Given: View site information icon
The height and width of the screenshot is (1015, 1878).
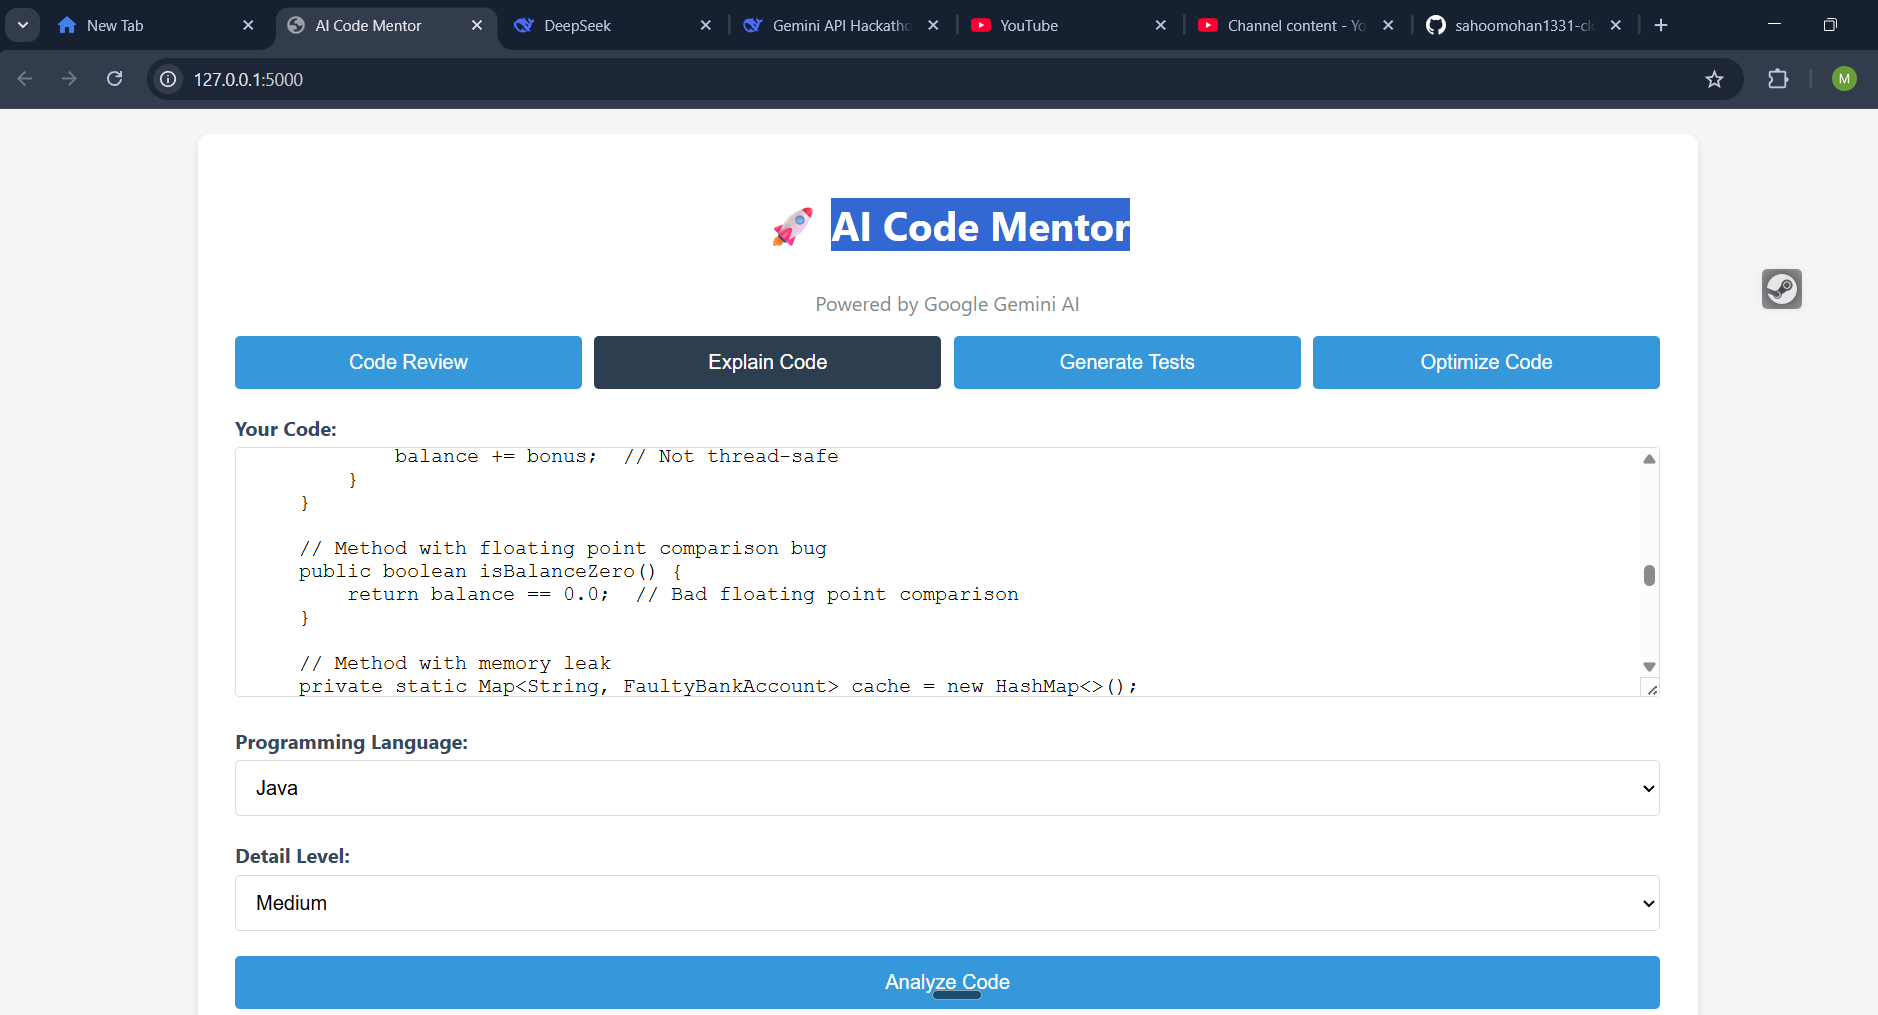Looking at the screenshot, I should pos(168,79).
